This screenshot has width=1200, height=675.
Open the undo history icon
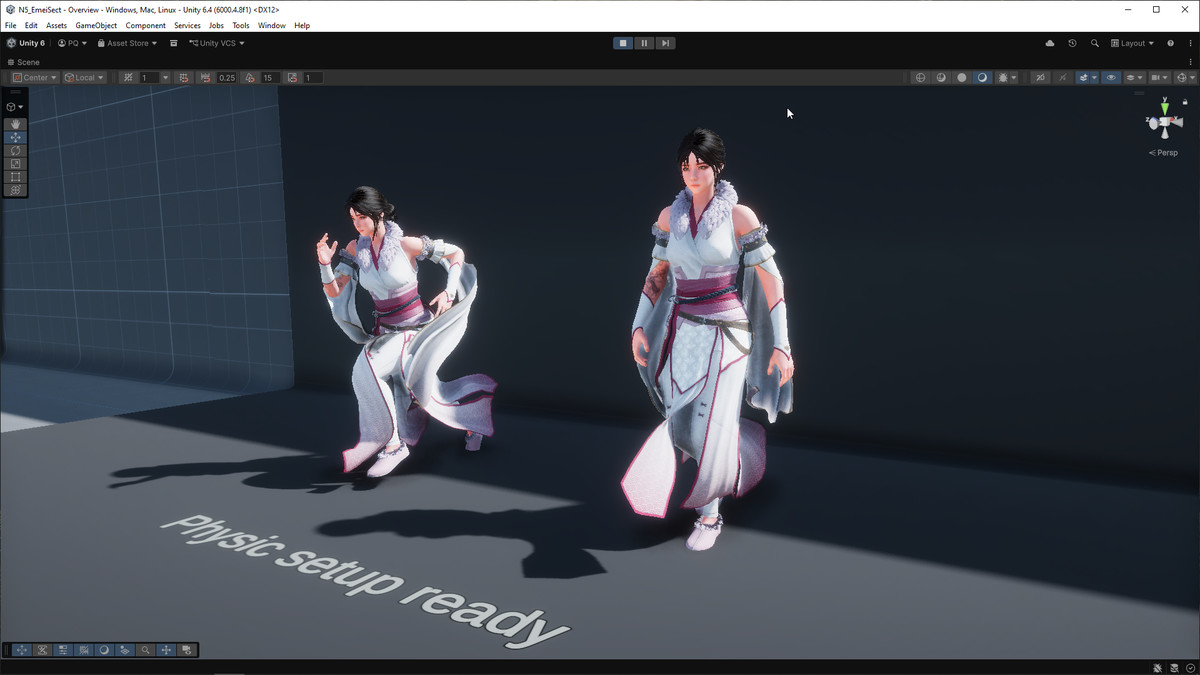[1072, 43]
